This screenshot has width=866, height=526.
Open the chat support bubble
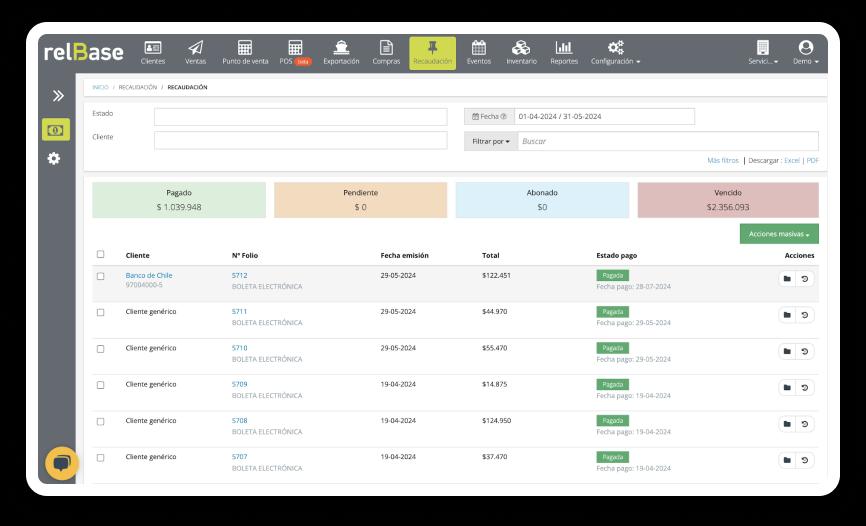[61, 463]
